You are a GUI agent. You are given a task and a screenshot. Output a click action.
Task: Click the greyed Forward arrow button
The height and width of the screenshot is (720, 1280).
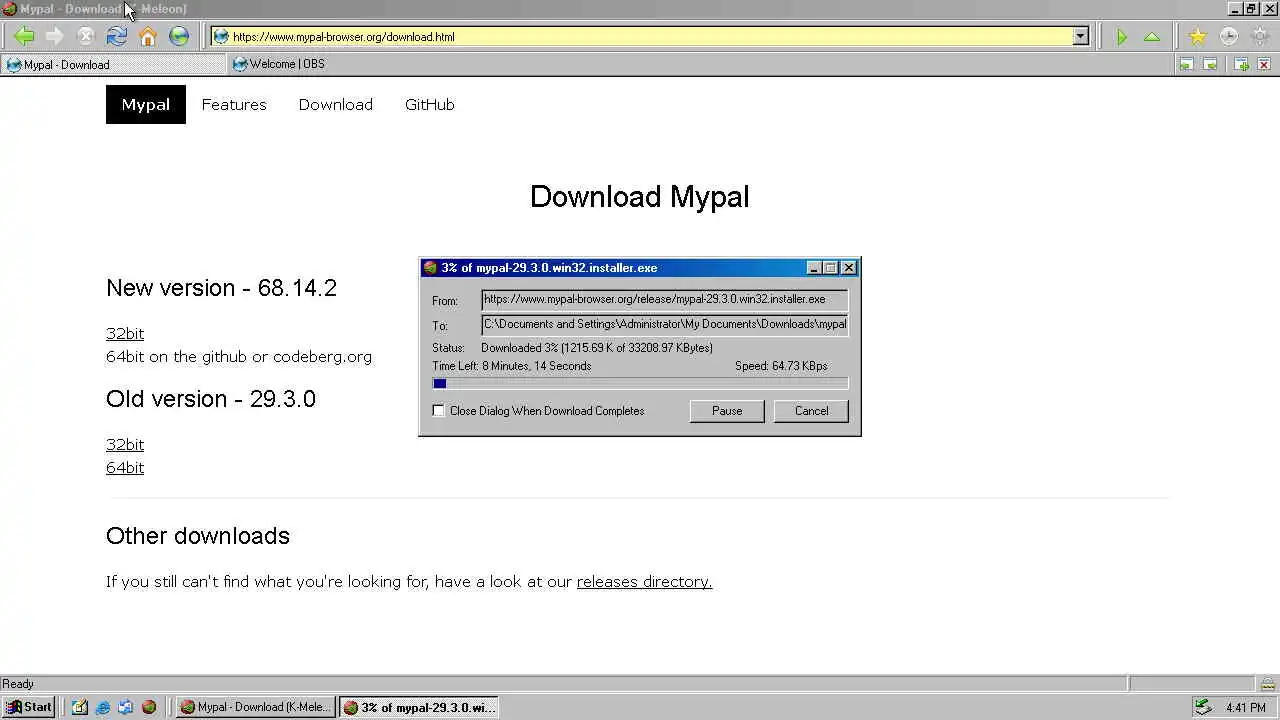55,37
